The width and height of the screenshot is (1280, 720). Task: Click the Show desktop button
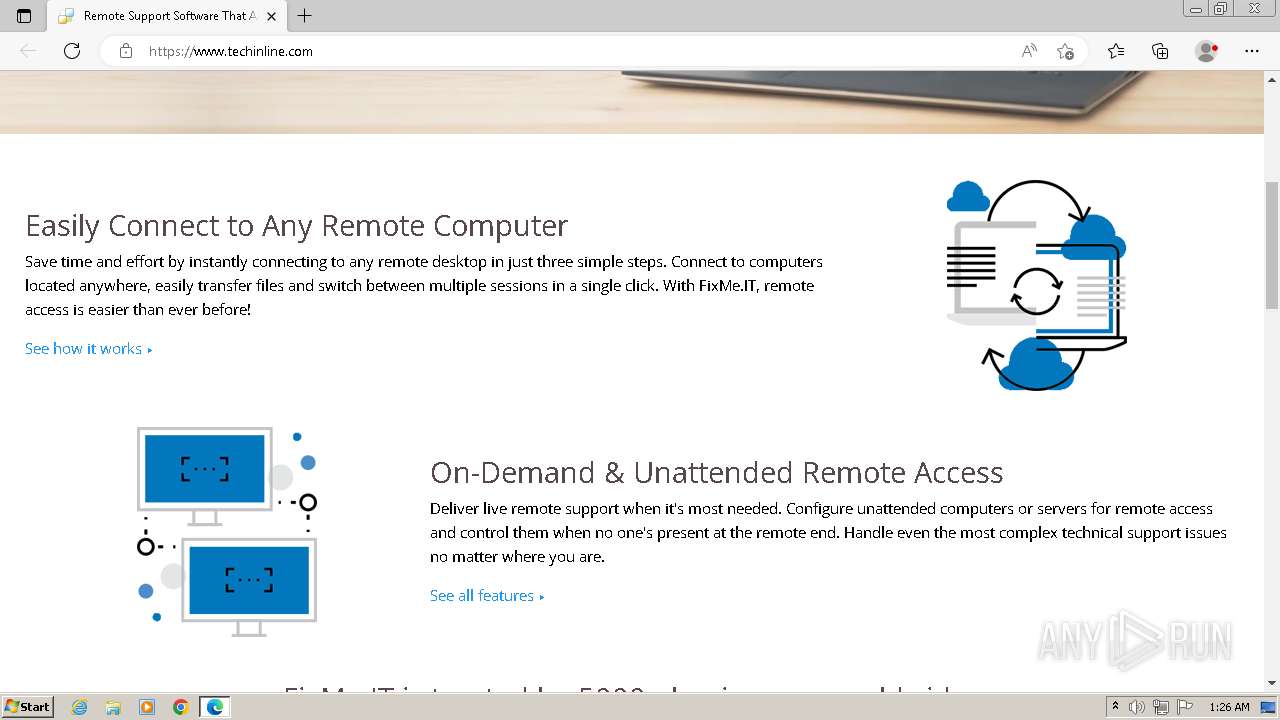1269,707
